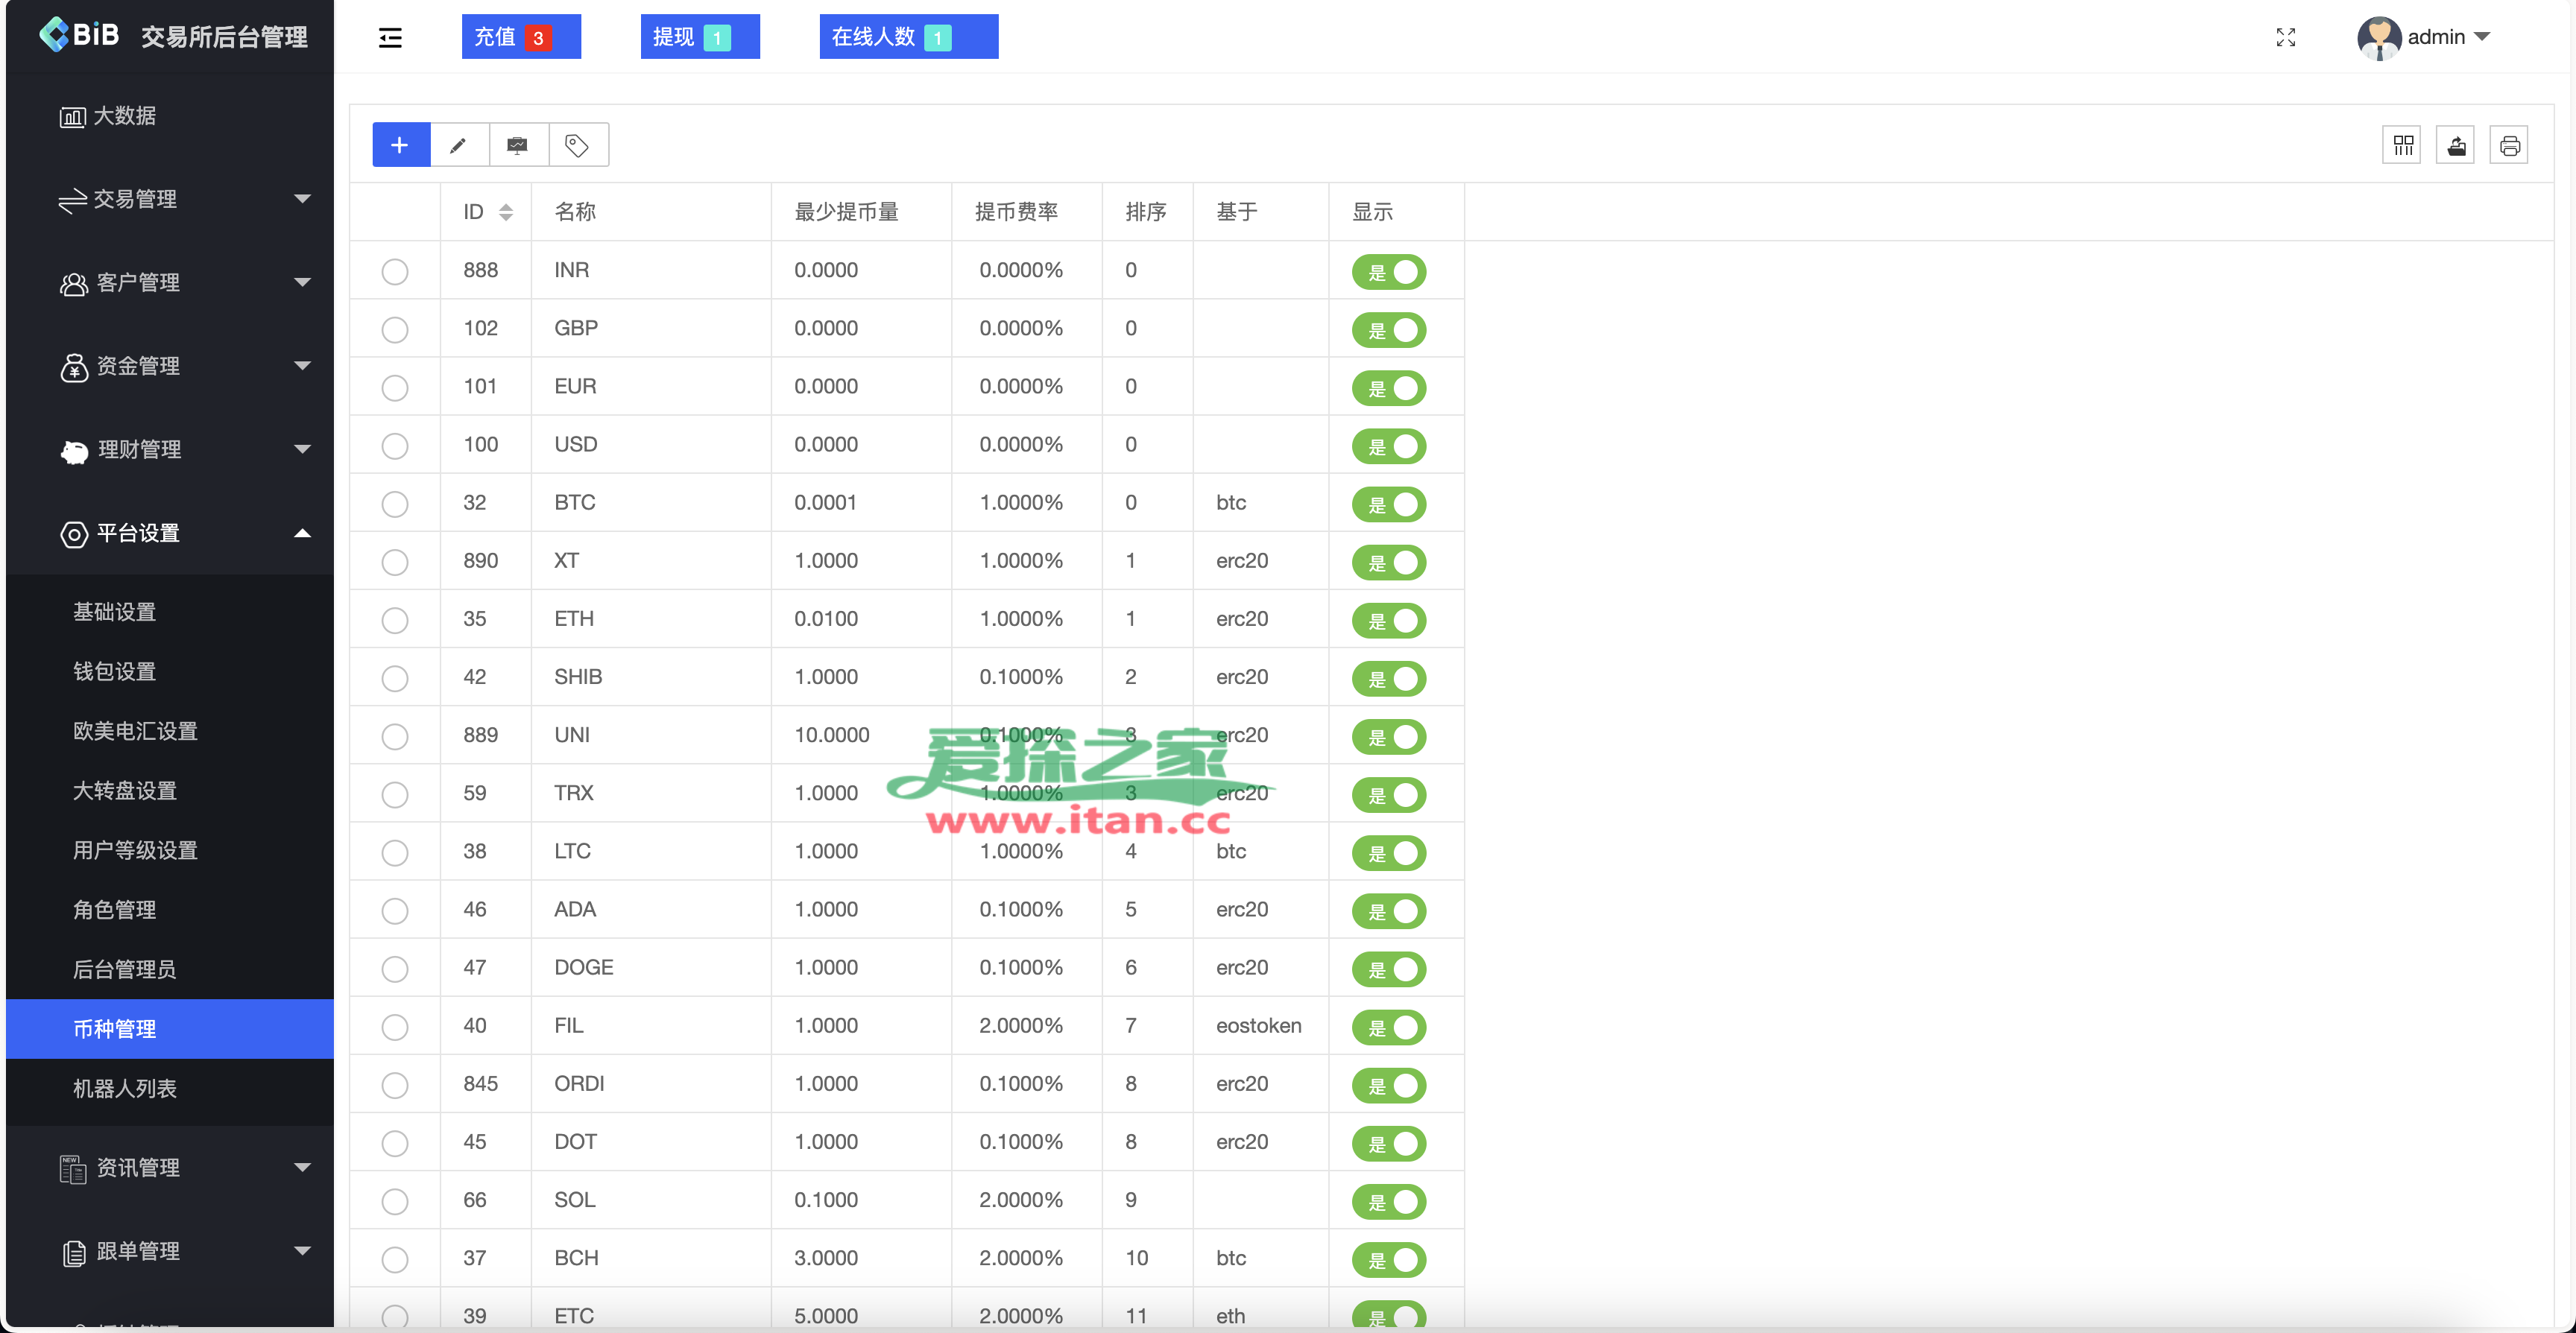Screen dimensions: 2576x1333
Task: Click the tag icon in the toolbar
Action: [576, 144]
